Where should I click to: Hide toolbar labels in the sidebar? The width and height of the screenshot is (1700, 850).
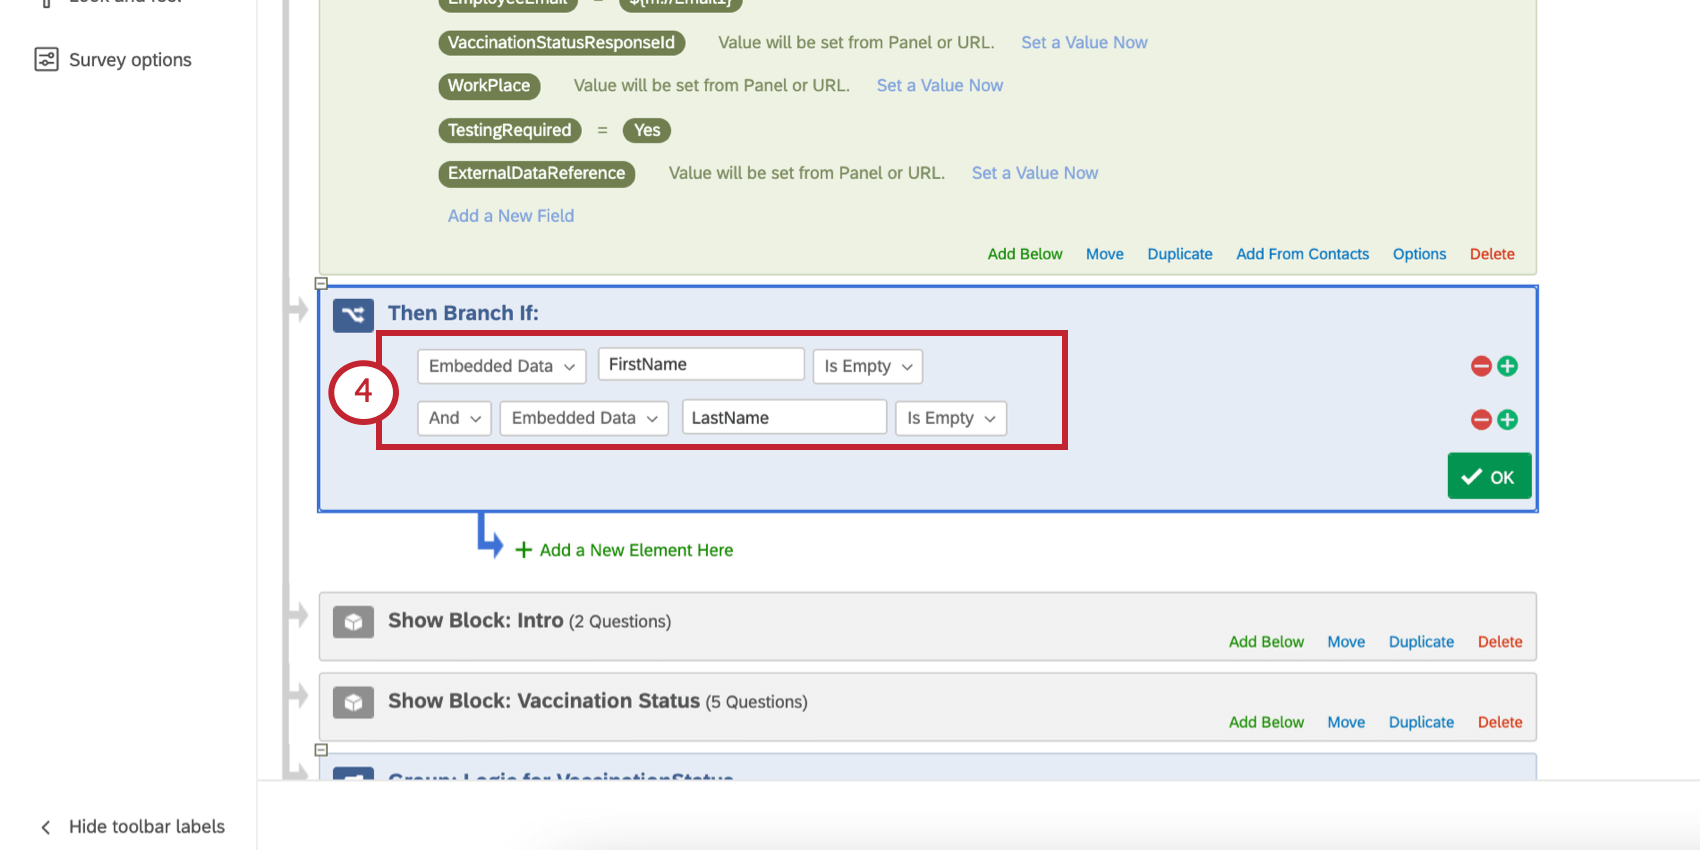131,827
